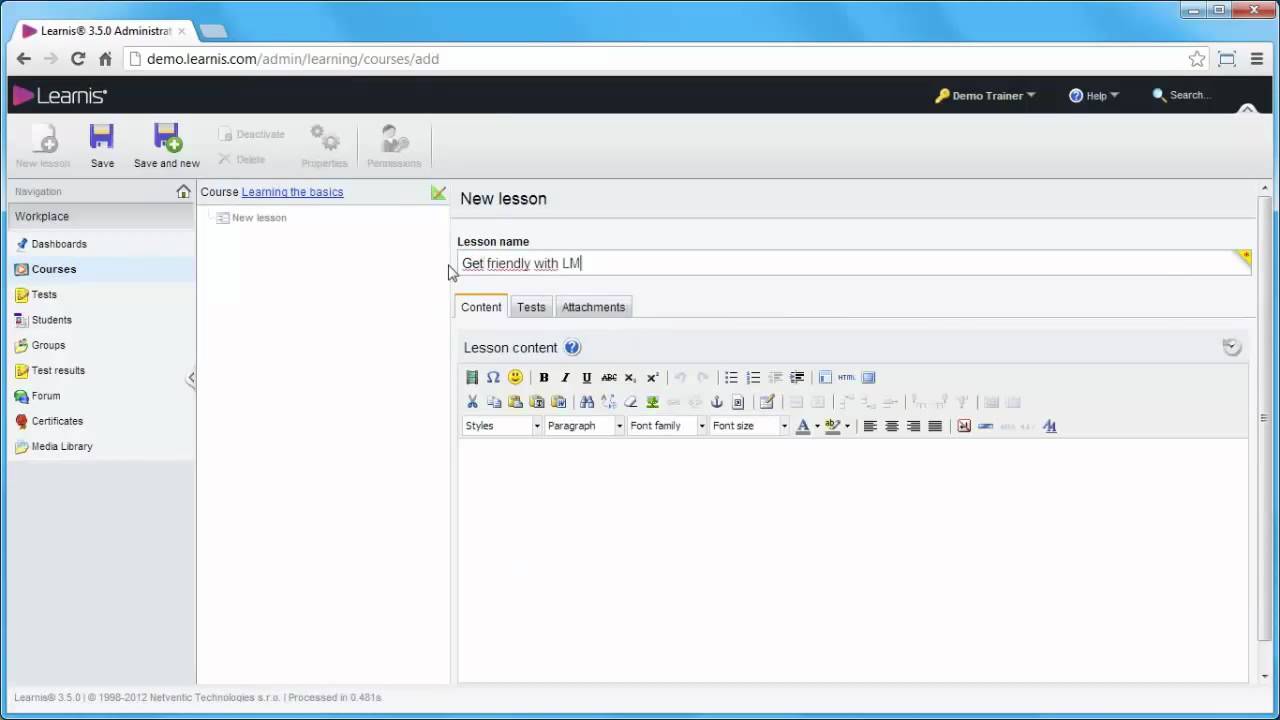Open the text color picker arrow
The image size is (1280, 720).
pos(817,426)
